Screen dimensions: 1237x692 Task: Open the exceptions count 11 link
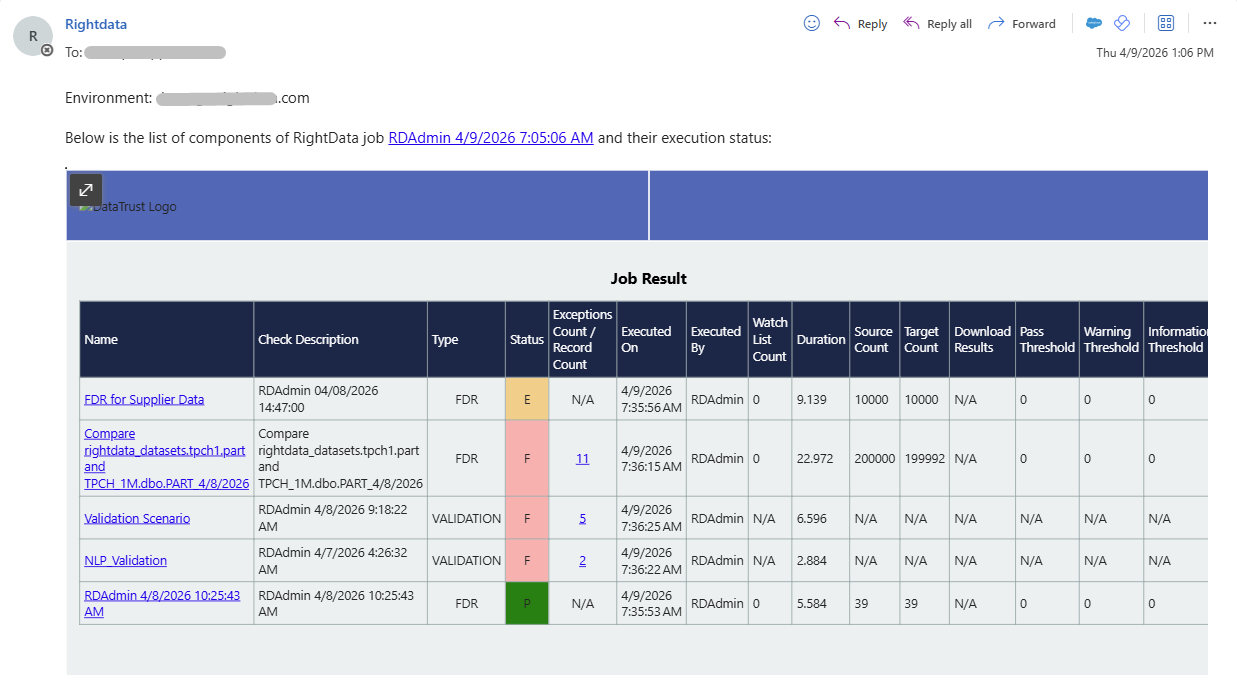coord(582,458)
